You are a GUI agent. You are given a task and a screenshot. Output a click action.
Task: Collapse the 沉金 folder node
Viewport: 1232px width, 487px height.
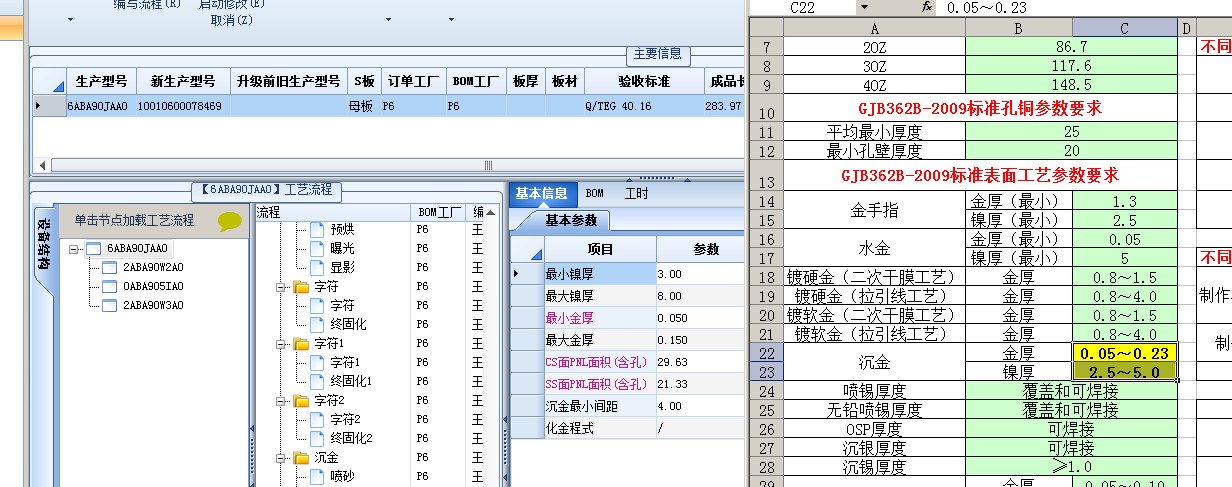(x=280, y=458)
